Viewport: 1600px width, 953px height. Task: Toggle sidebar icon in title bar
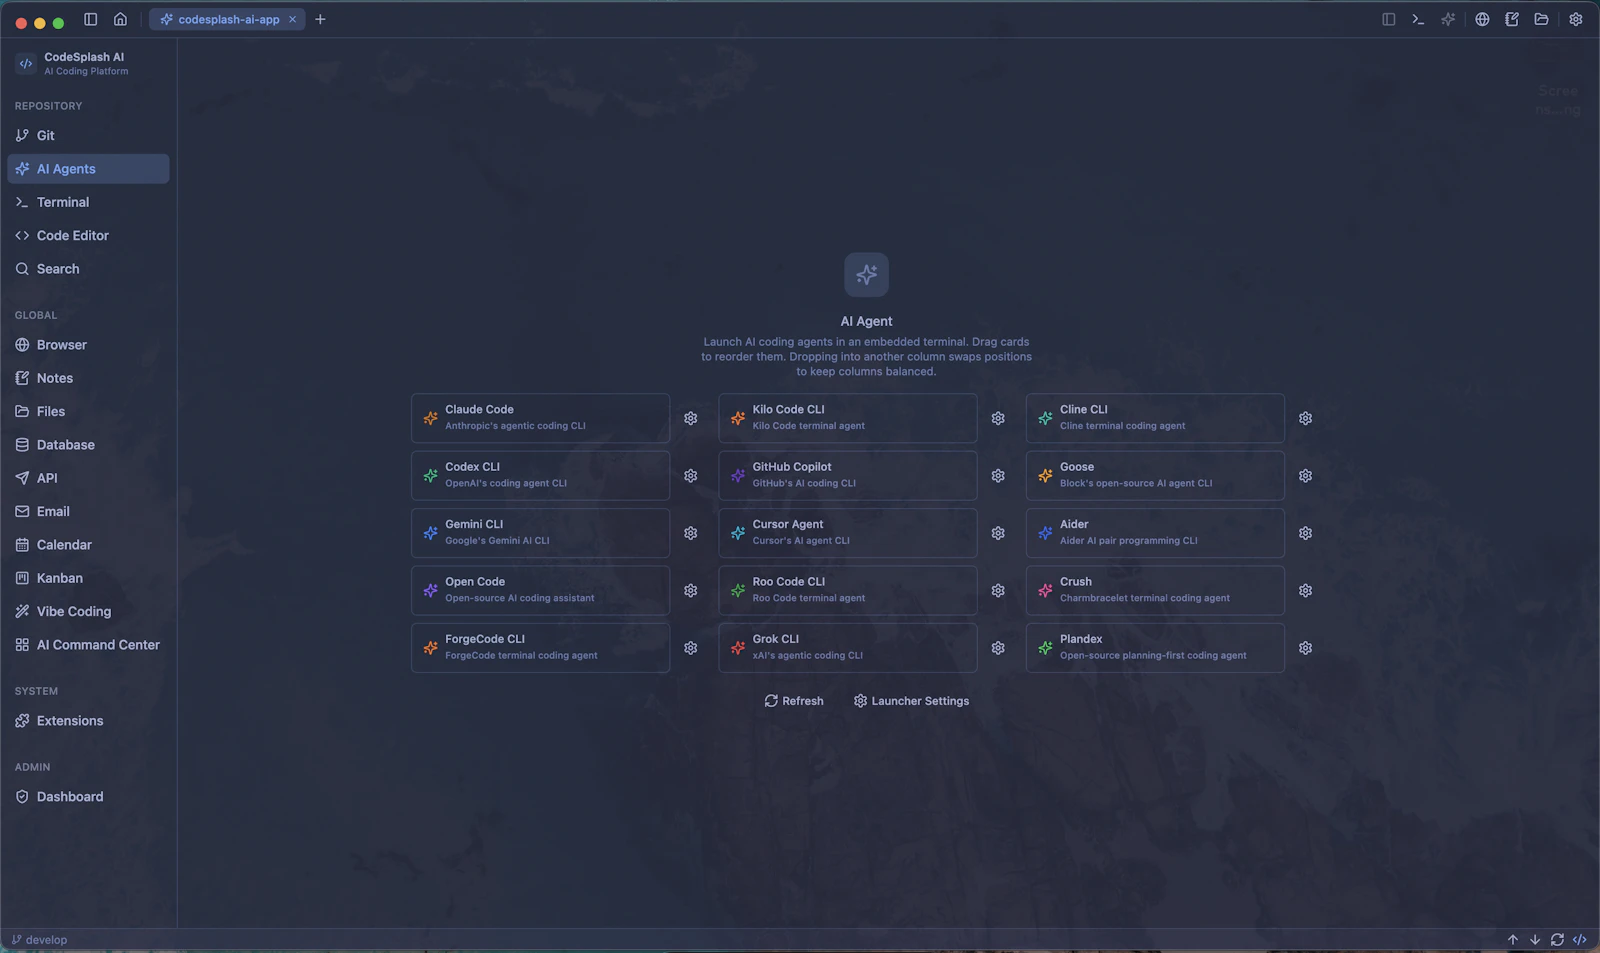pyautogui.click(x=91, y=19)
